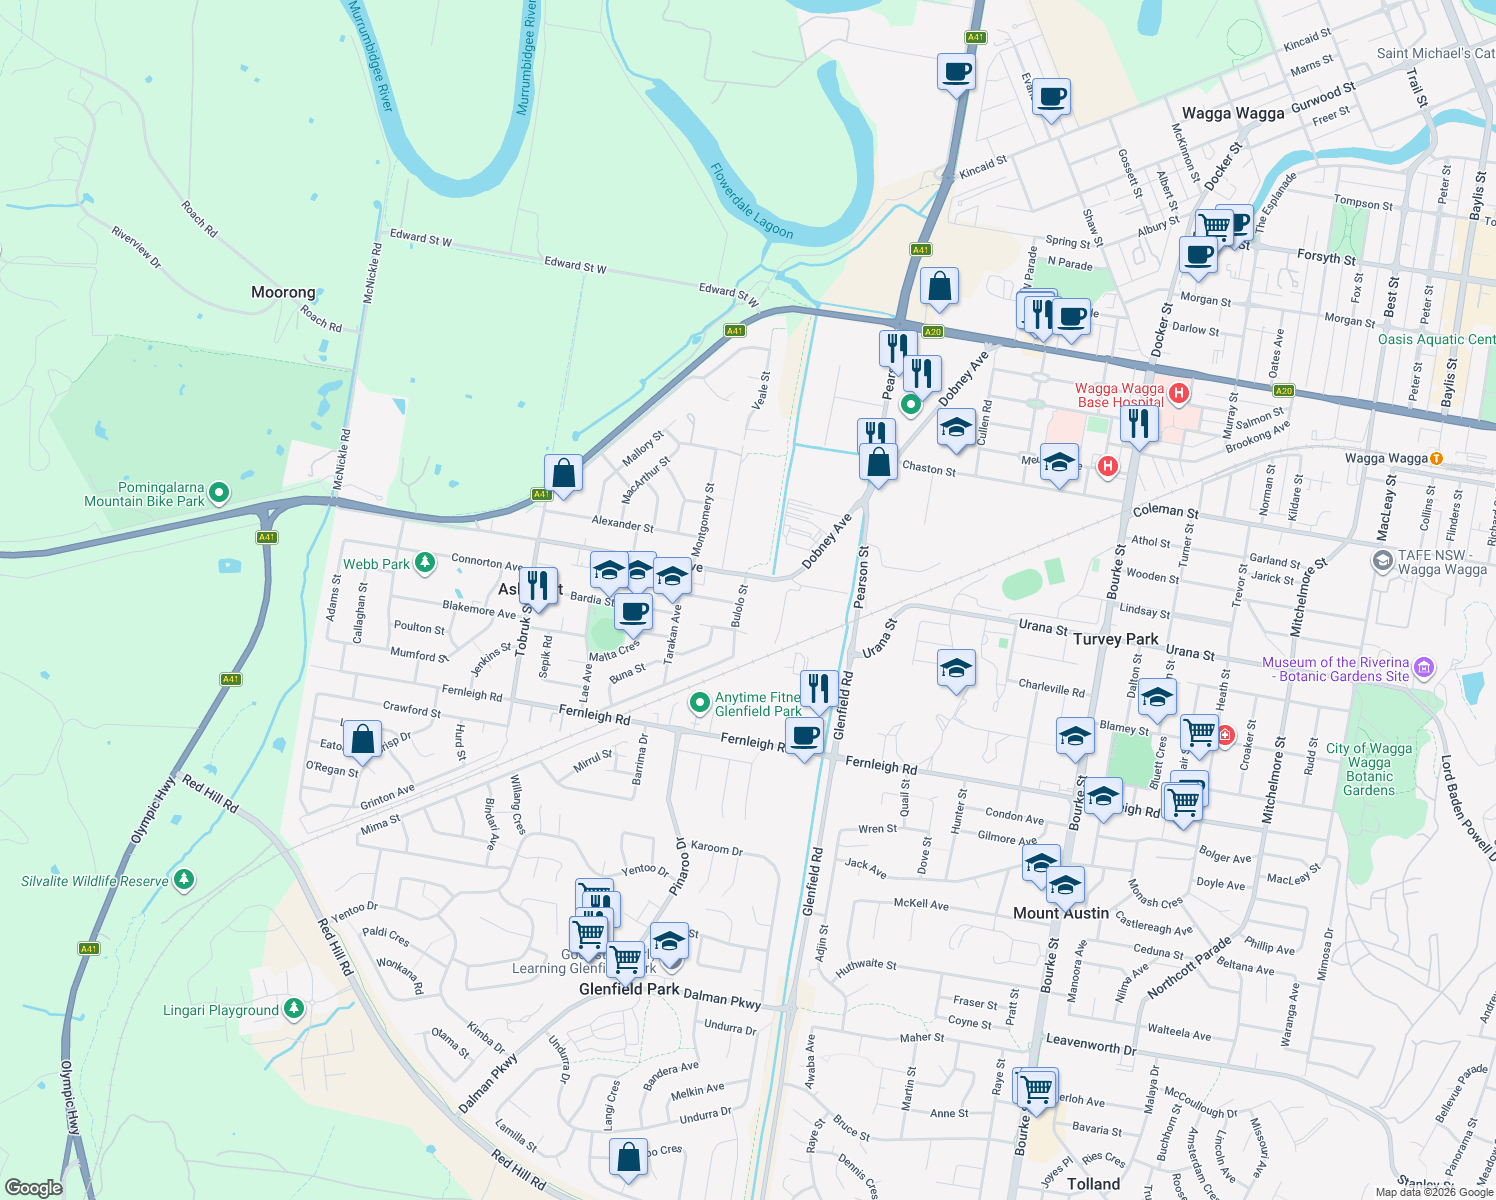Click the City of Wagga Wagga Botanic Gardens label

1369,769
